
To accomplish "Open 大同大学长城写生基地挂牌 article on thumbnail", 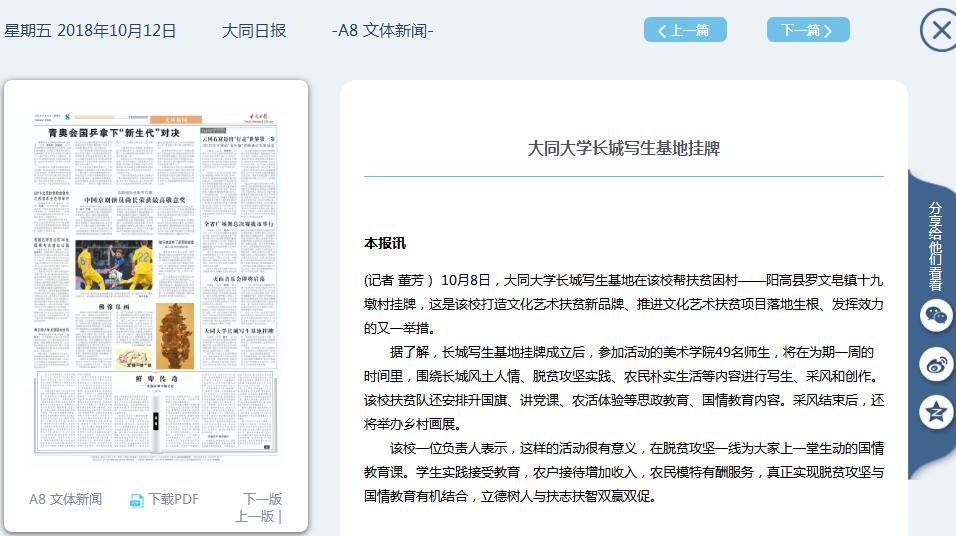I will pyautogui.click(x=239, y=331).
